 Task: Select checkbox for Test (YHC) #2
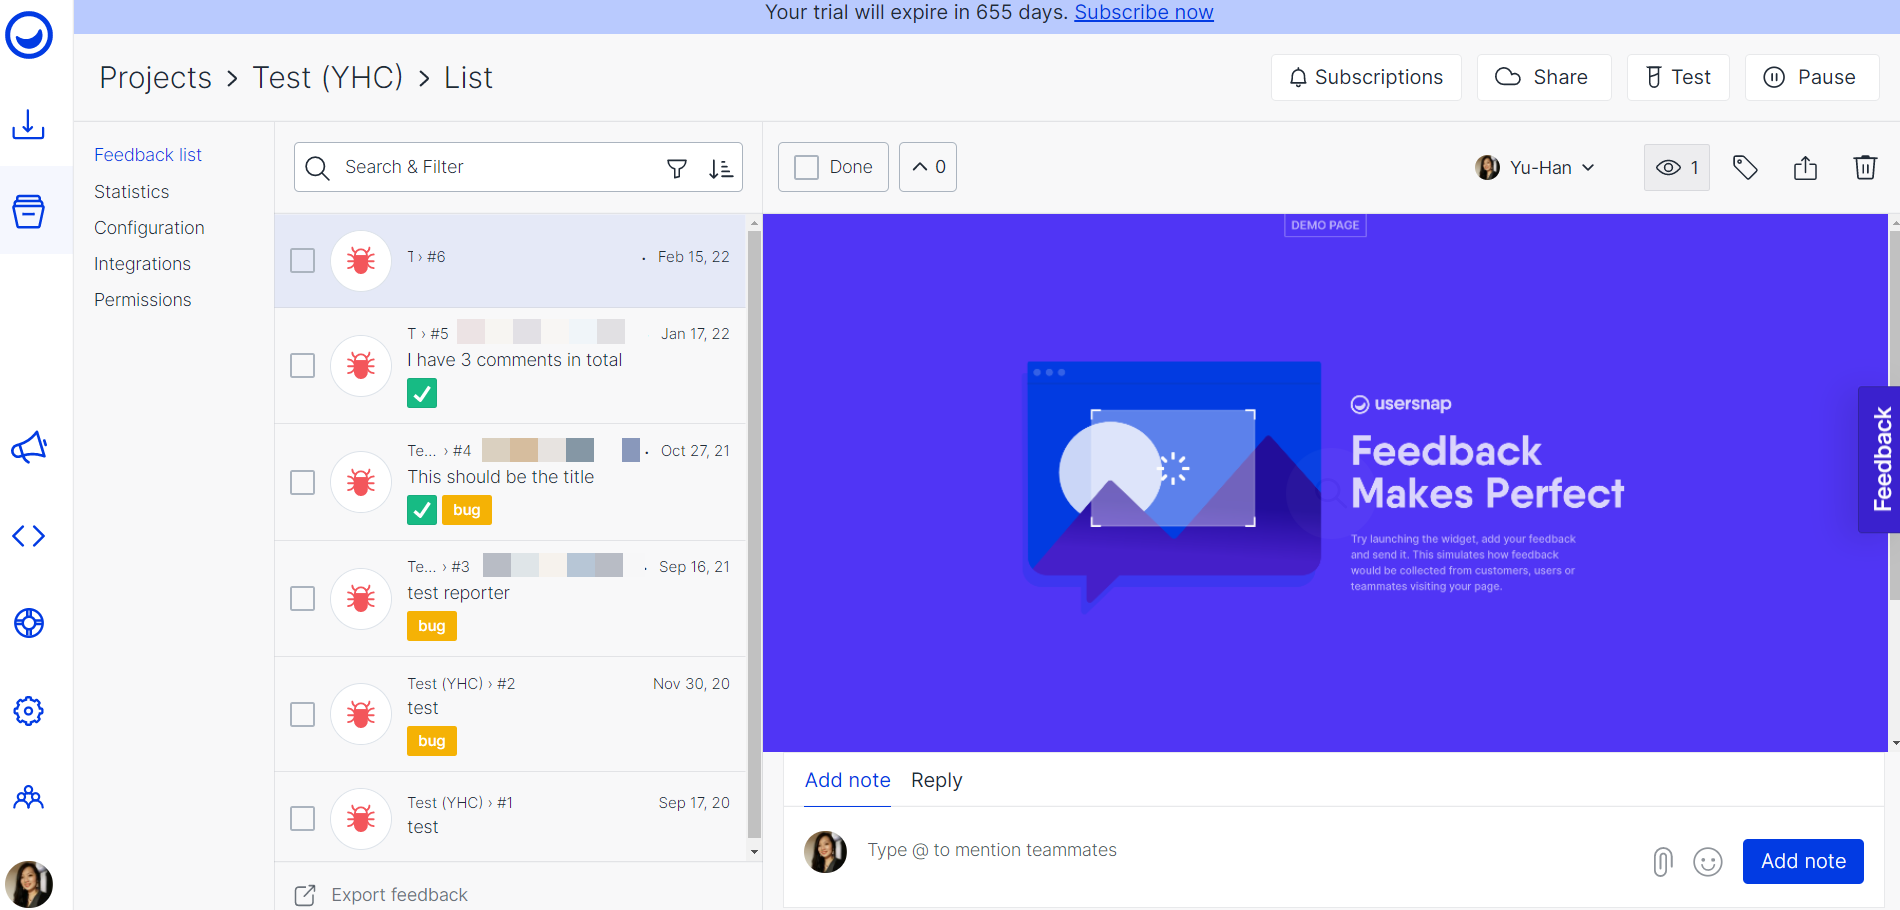tap(302, 714)
